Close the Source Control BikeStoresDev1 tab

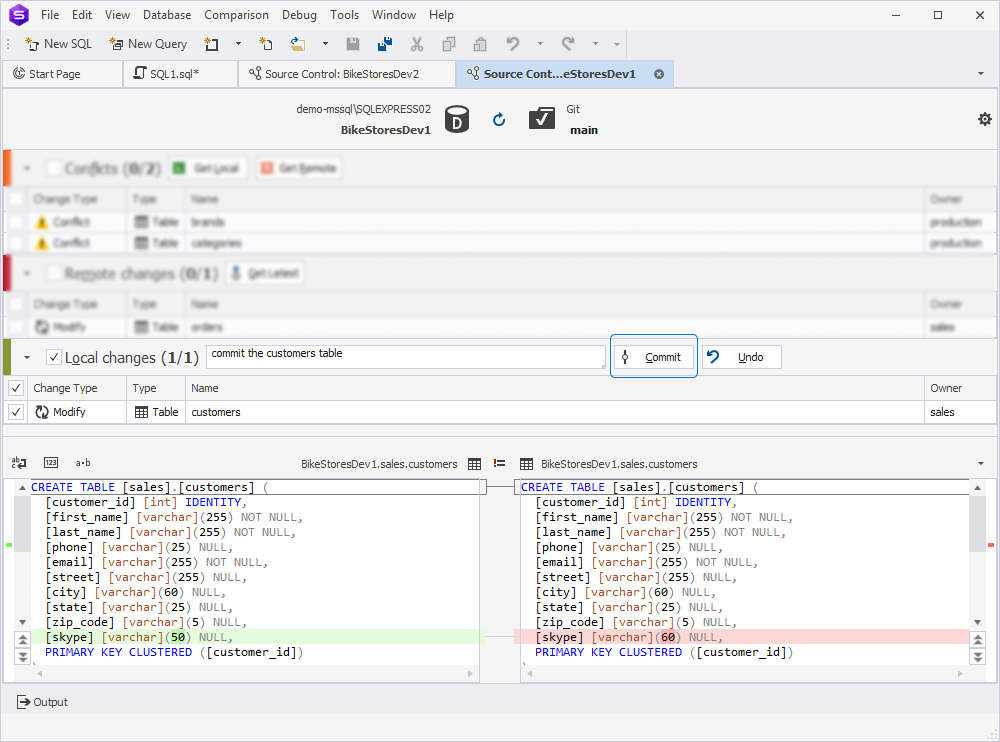pyautogui.click(x=659, y=74)
